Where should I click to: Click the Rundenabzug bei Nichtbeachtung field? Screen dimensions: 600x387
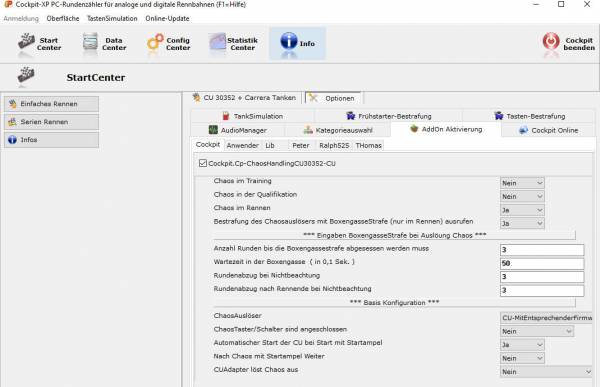542,277
